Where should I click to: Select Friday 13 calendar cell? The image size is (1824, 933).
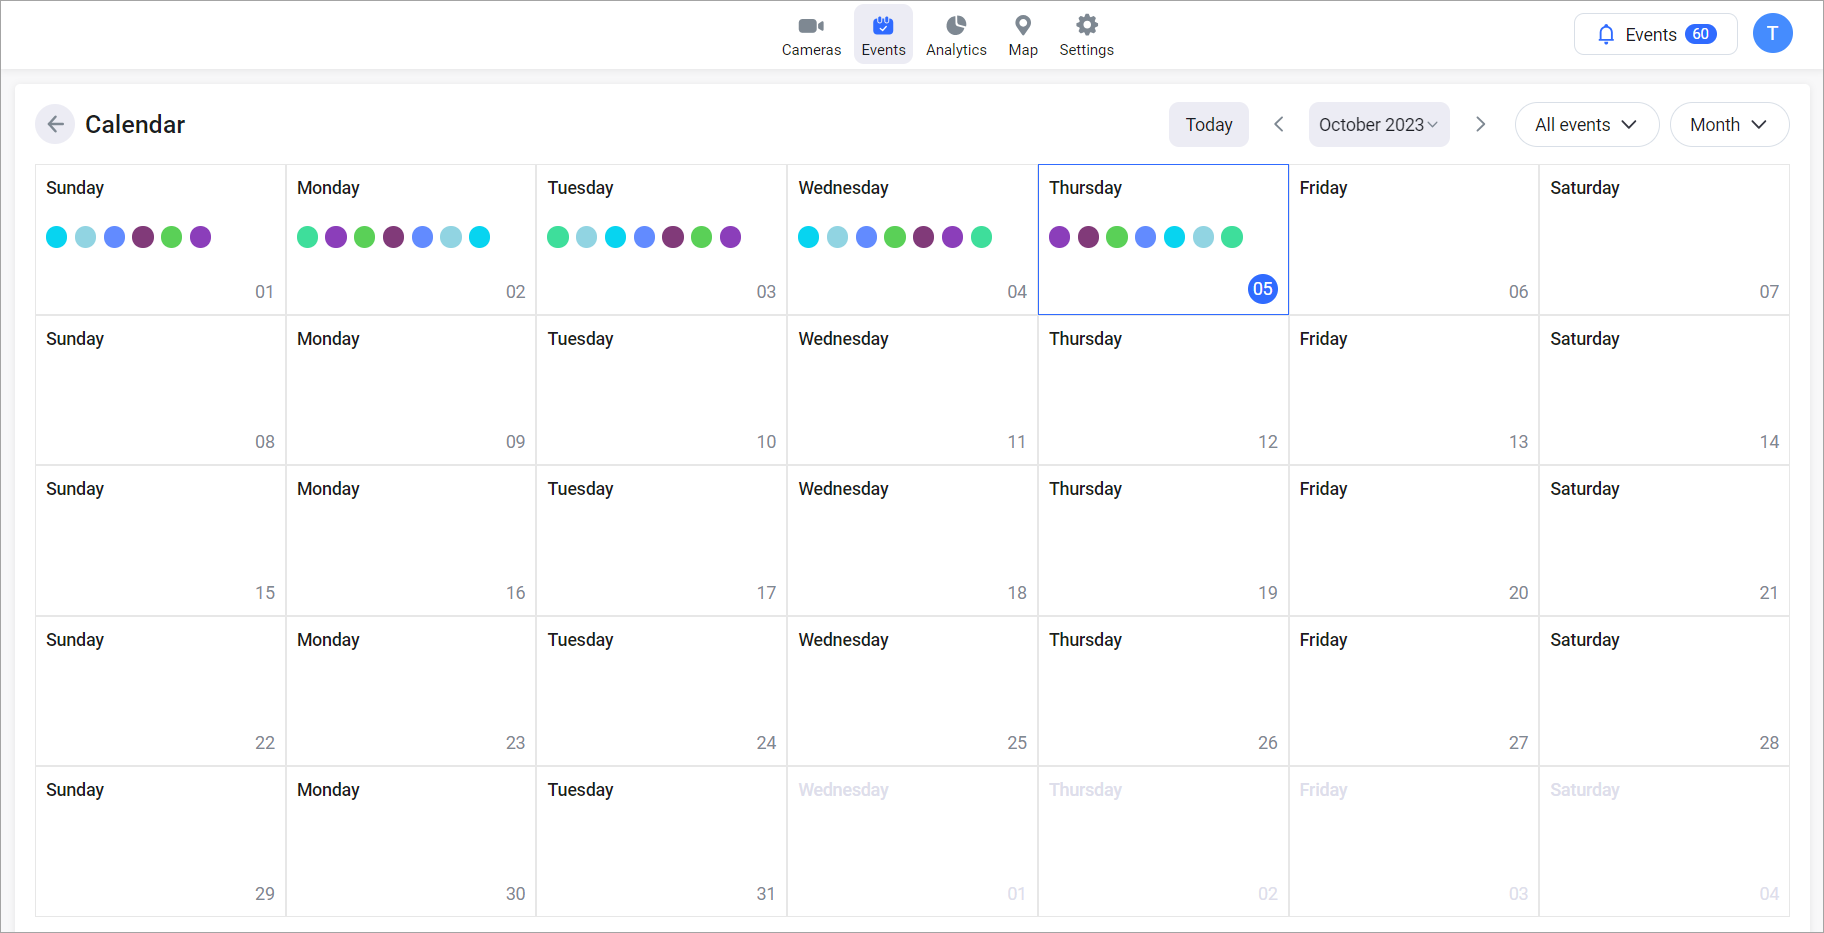1413,390
